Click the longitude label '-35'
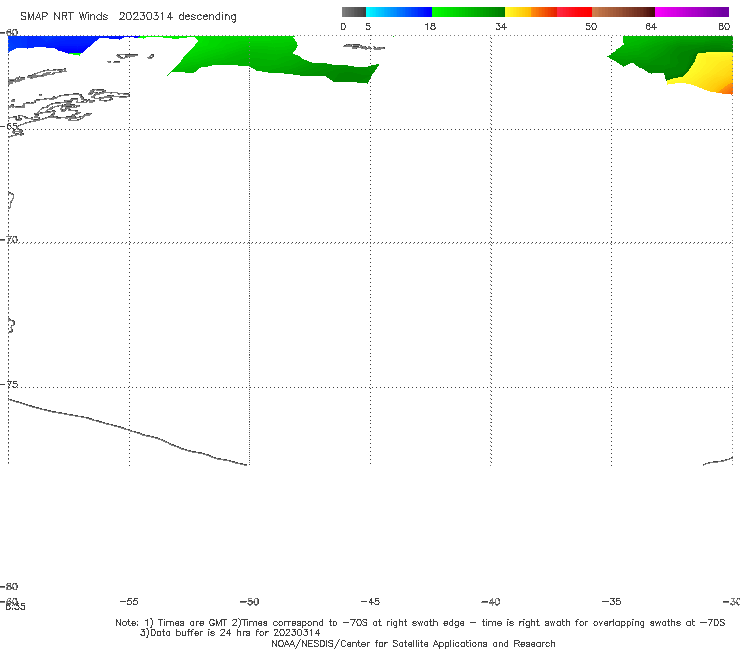The width and height of the screenshot is (740, 650). 612,601
